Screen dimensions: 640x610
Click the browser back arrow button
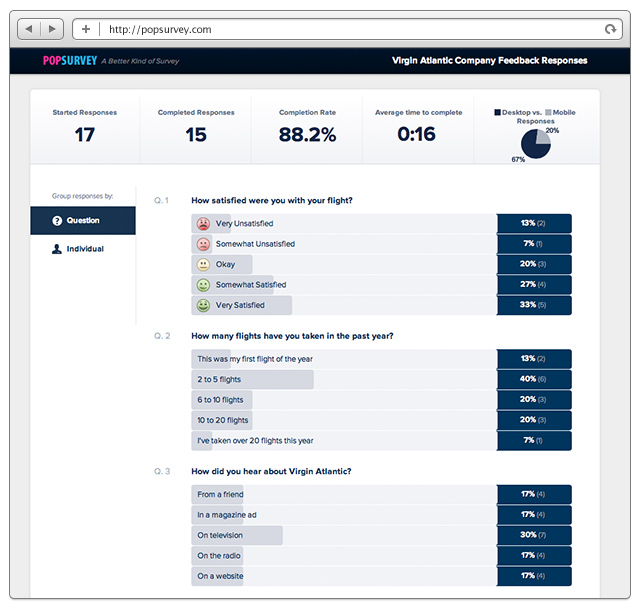[29, 29]
